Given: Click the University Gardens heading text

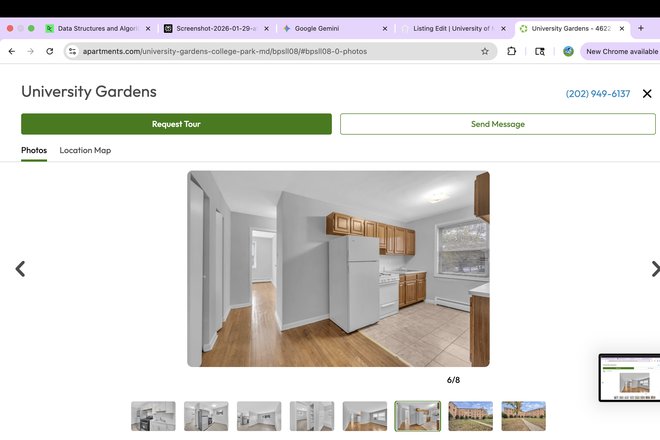Looking at the screenshot, I should [89, 91].
